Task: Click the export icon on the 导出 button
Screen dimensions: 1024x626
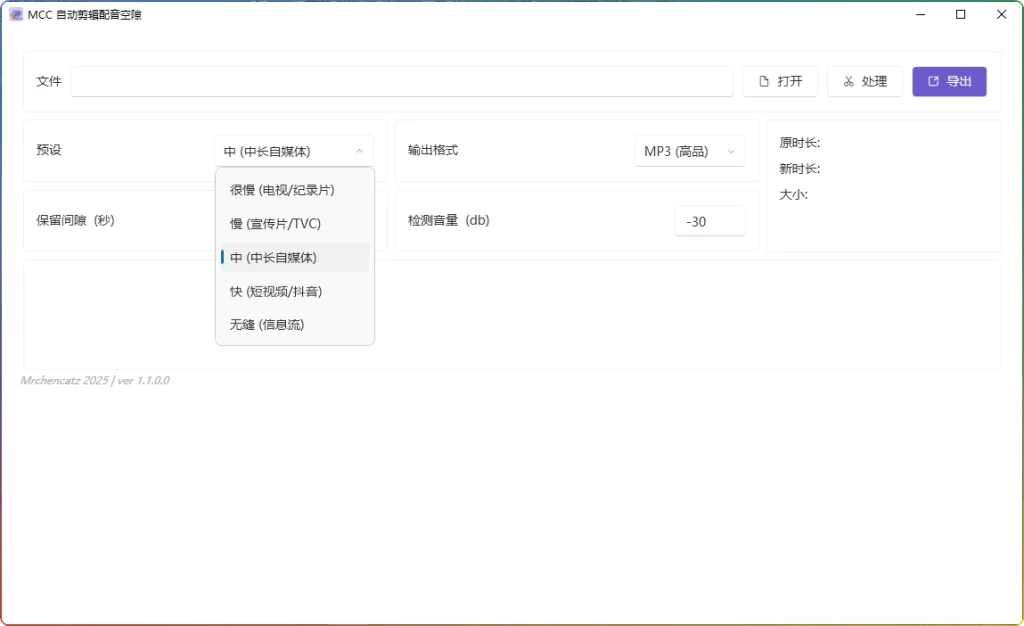Action: pyautogui.click(x=934, y=81)
